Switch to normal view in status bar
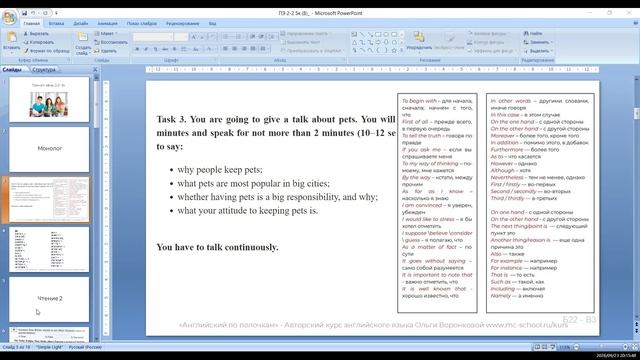 click(x=537, y=347)
